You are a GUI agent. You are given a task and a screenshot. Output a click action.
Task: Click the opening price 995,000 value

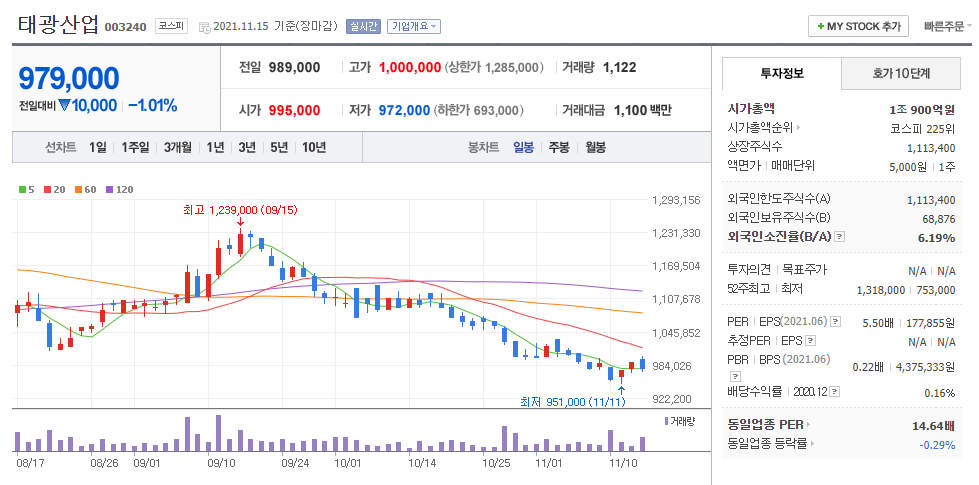click(294, 110)
